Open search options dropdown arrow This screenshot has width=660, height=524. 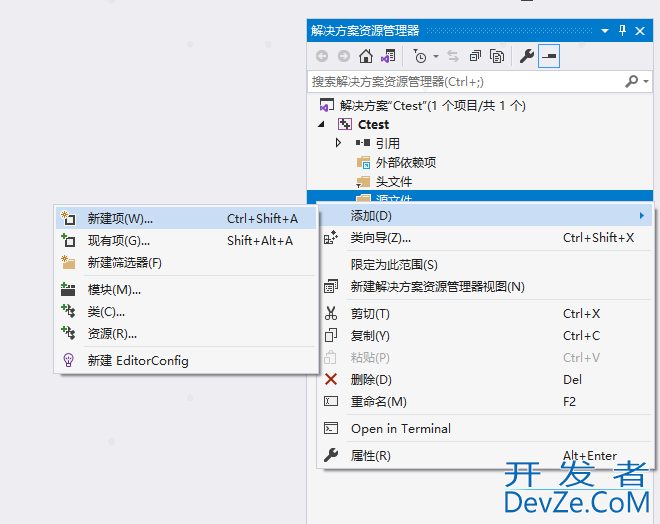[646, 81]
